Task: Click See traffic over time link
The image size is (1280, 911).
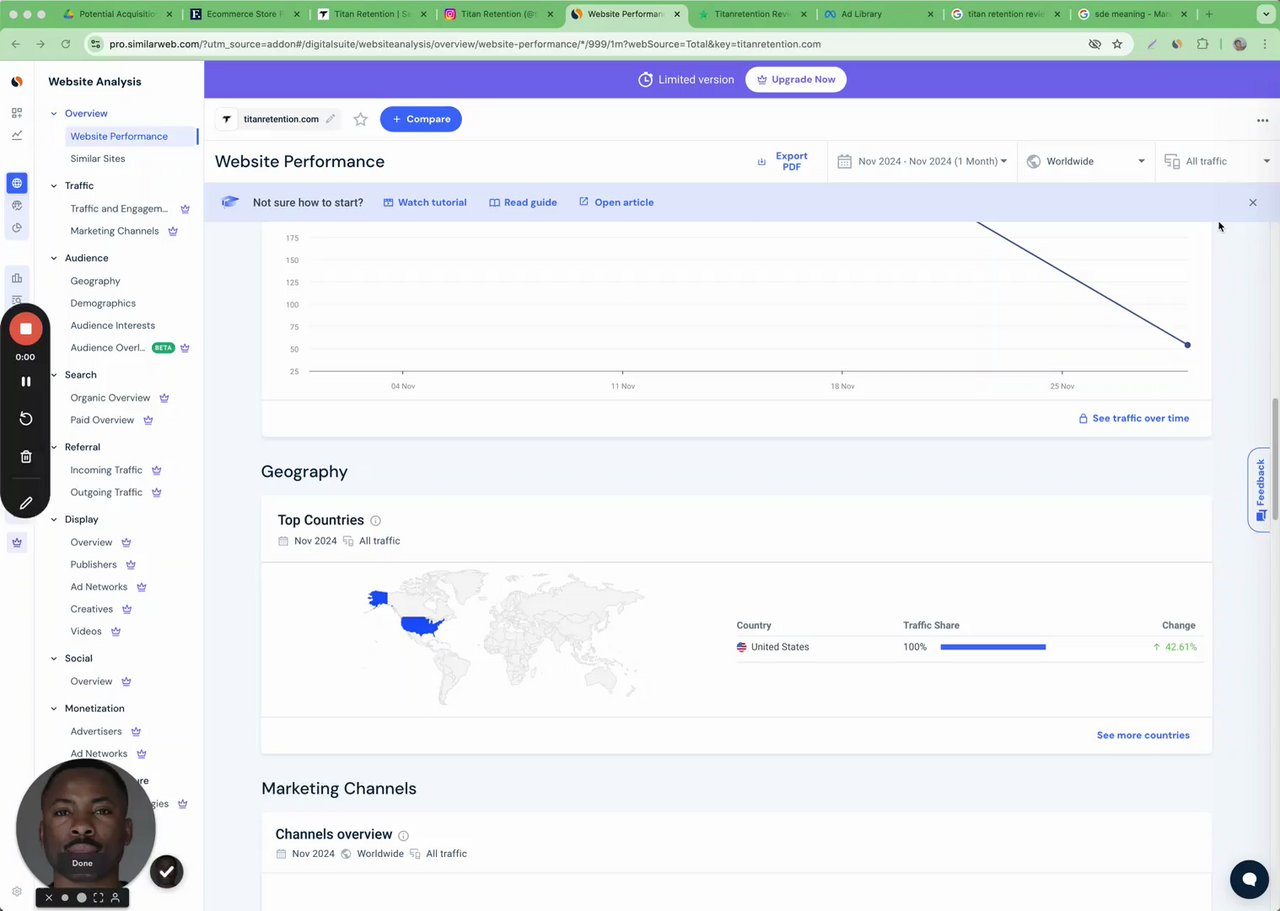Action: click(1134, 418)
